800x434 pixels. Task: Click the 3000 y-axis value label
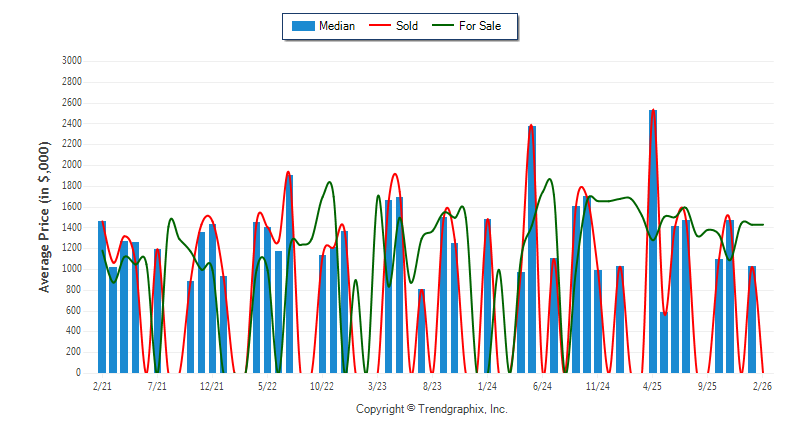pos(71,61)
